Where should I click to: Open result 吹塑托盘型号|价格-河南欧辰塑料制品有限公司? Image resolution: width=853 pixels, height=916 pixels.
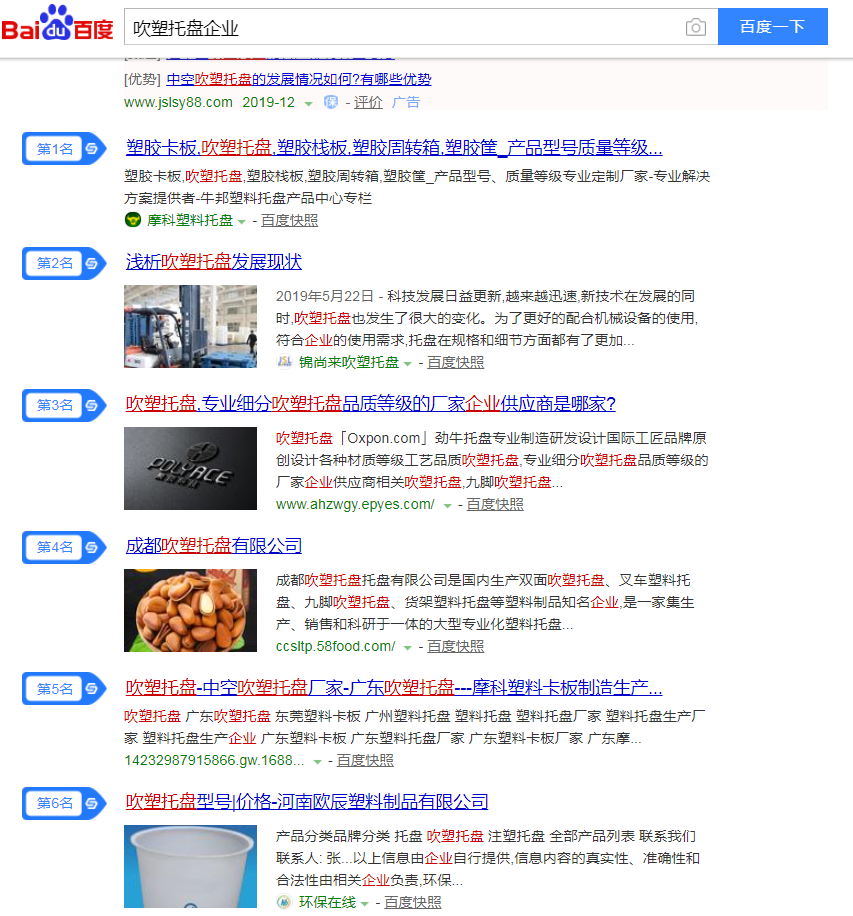pyautogui.click(x=307, y=802)
